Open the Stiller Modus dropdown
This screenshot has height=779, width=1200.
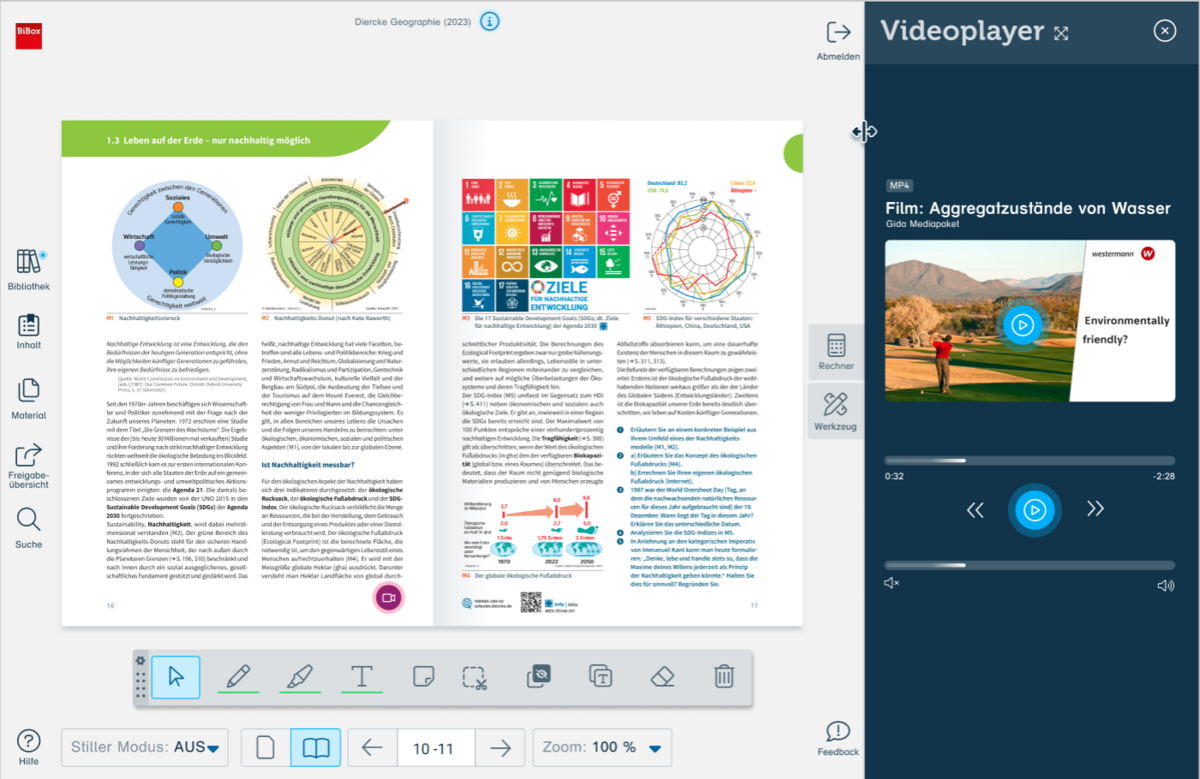146,747
